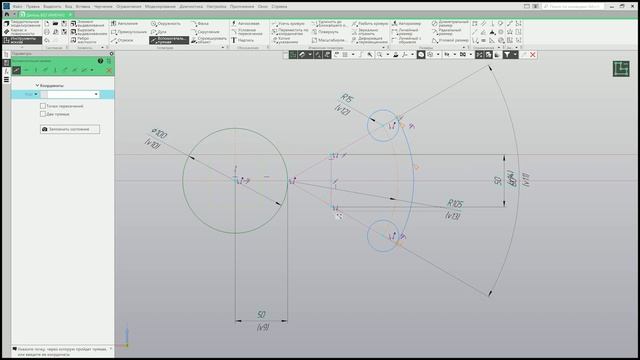
Task: Click the zoom magnifier icon
Action: (x=380, y=54)
